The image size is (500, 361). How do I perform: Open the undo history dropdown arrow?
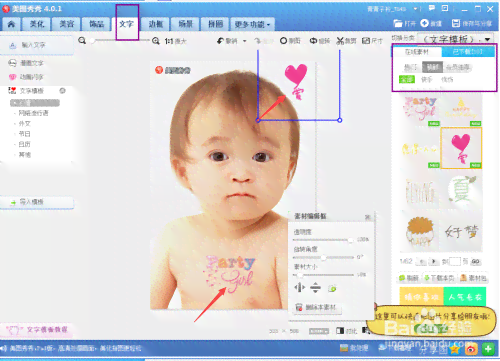pos(245,41)
